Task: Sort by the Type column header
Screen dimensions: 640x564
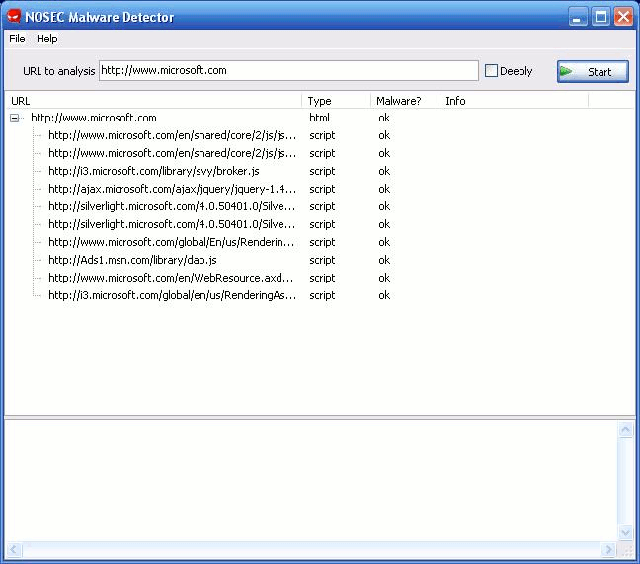Action: (336, 101)
